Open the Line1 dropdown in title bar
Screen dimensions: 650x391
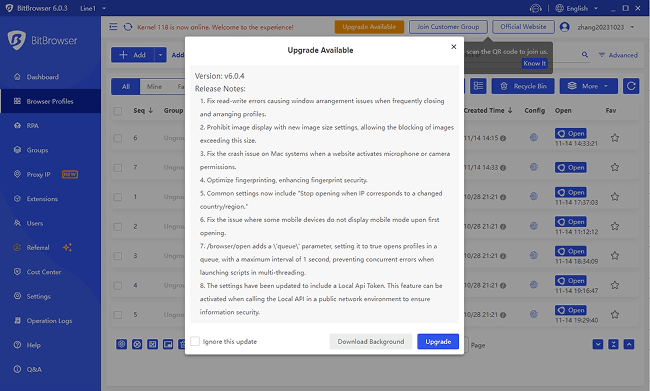pyautogui.click(x=93, y=8)
